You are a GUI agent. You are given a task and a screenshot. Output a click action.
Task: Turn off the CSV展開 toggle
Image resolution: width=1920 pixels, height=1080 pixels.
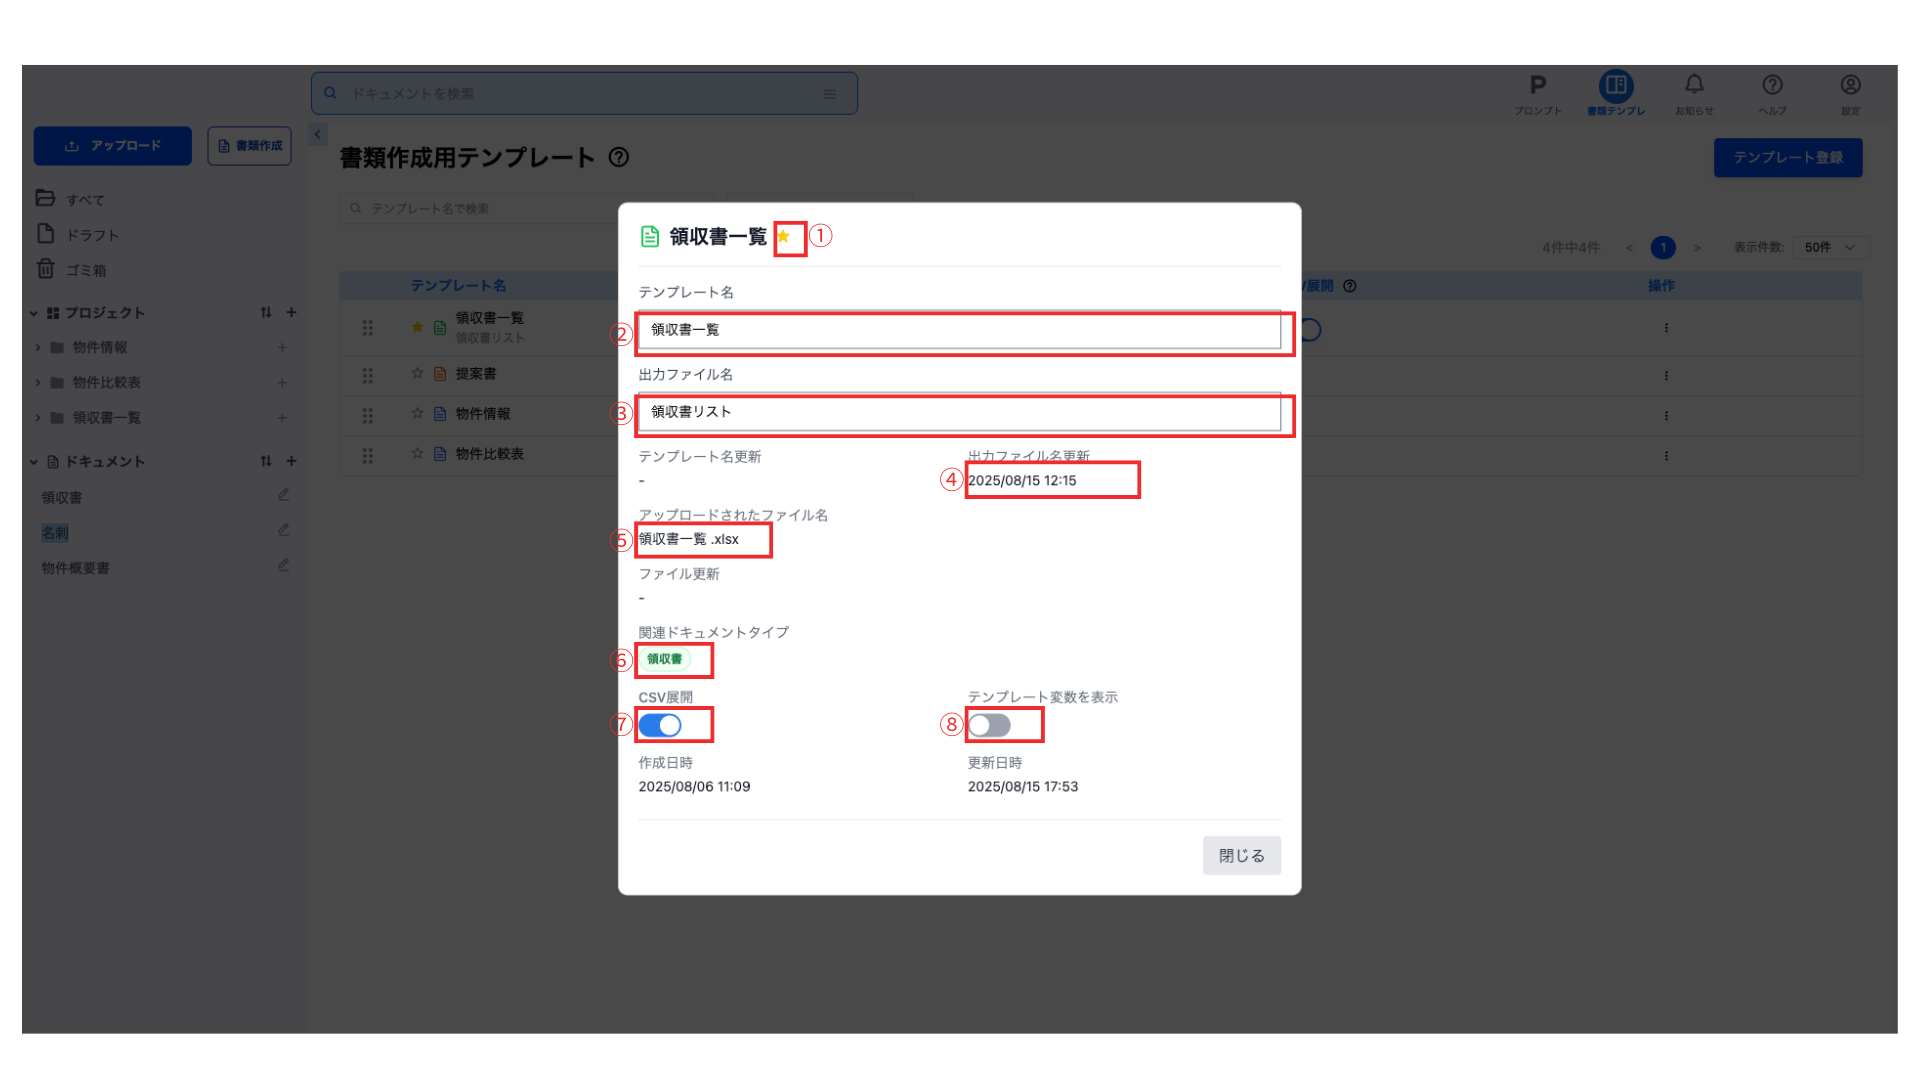pos(660,725)
